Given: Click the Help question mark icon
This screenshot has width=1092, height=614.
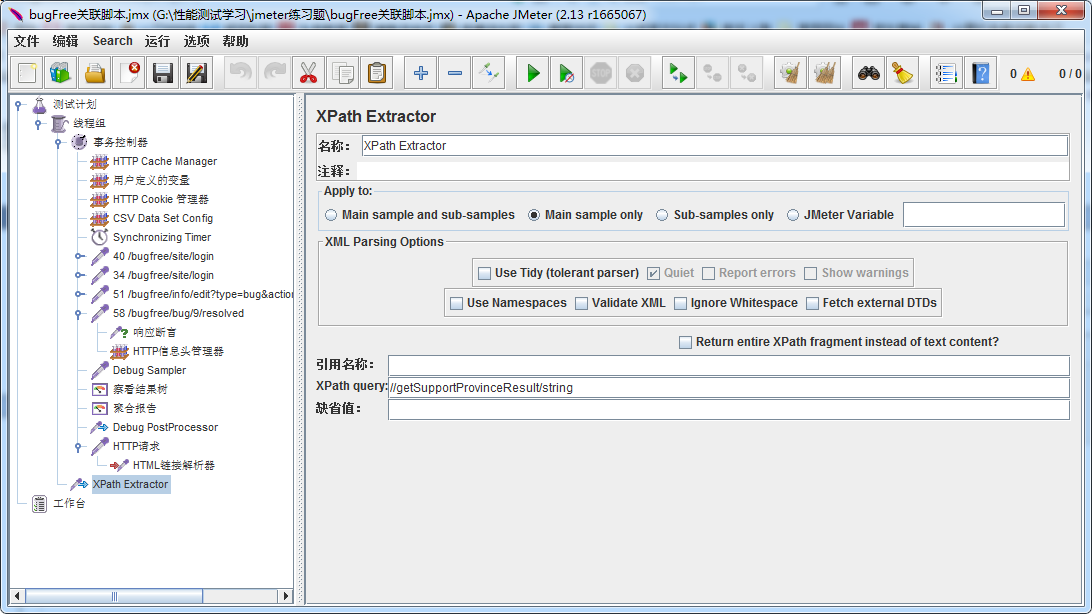Looking at the screenshot, I should coord(981,73).
